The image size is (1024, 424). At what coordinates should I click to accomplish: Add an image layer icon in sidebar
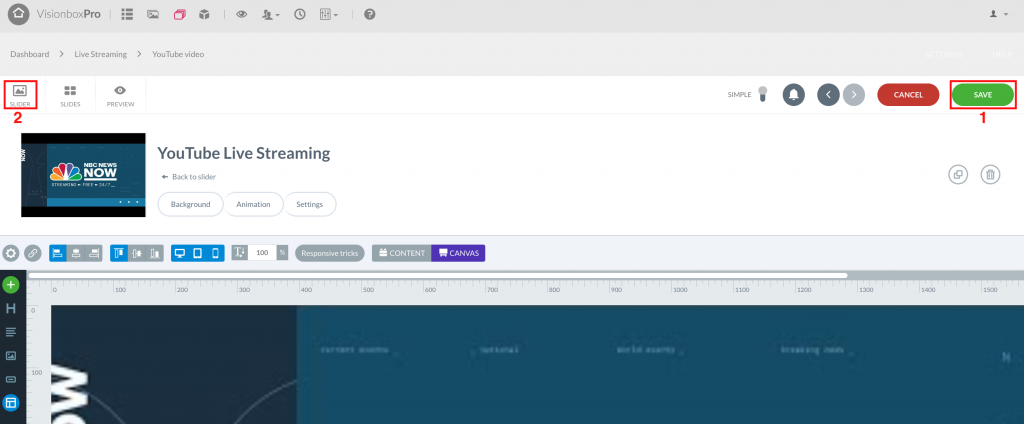(10, 355)
